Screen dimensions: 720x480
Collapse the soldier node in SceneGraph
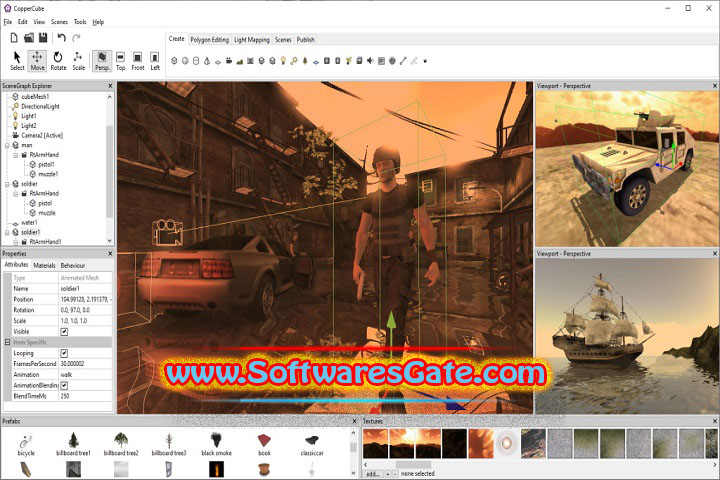7,184
